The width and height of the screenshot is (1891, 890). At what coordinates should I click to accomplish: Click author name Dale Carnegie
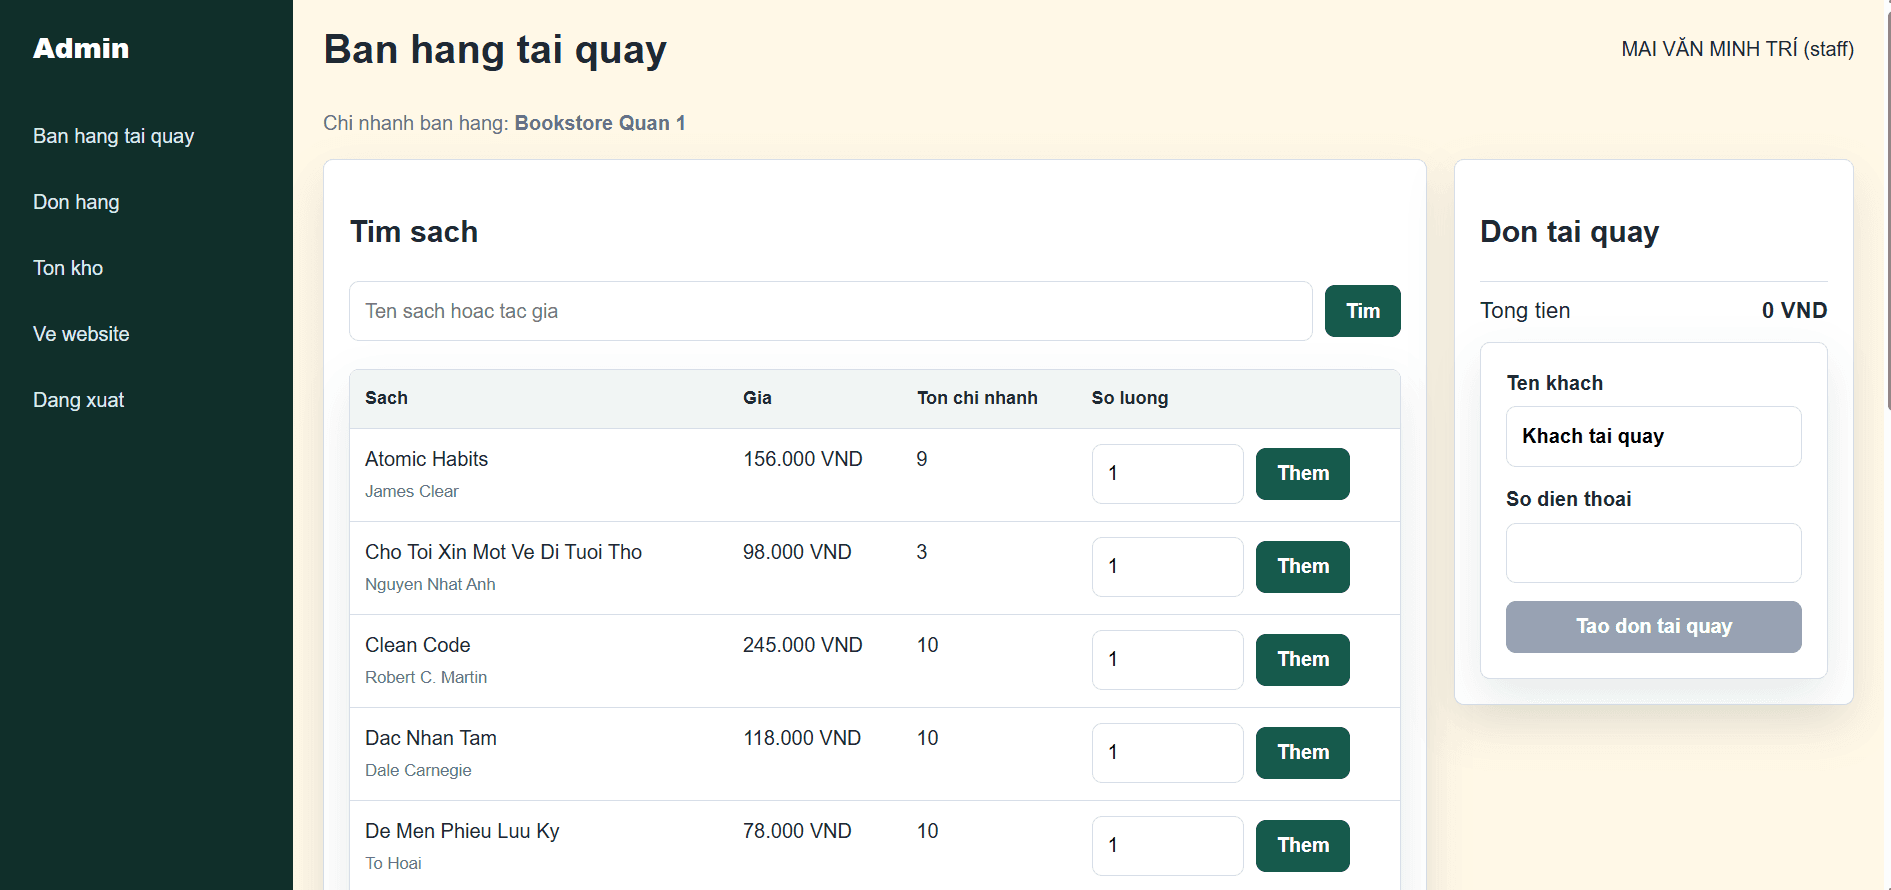(418, 770)
